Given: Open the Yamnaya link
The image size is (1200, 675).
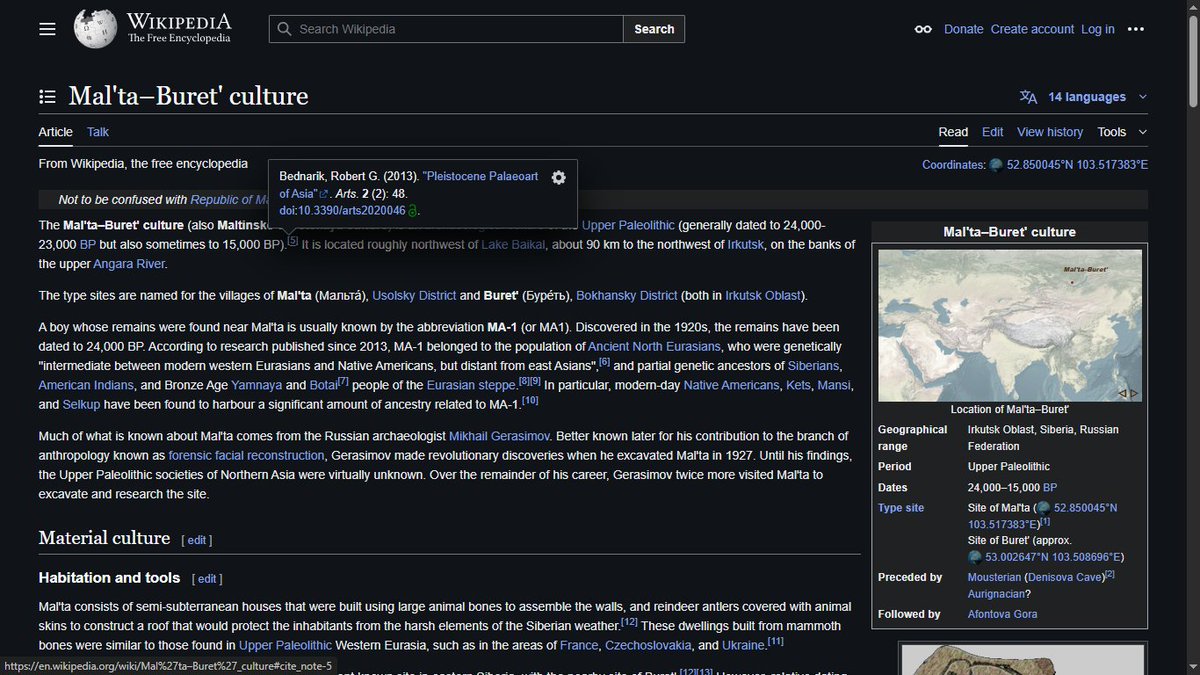Looking at the screenshot, I should pos(255,385).
